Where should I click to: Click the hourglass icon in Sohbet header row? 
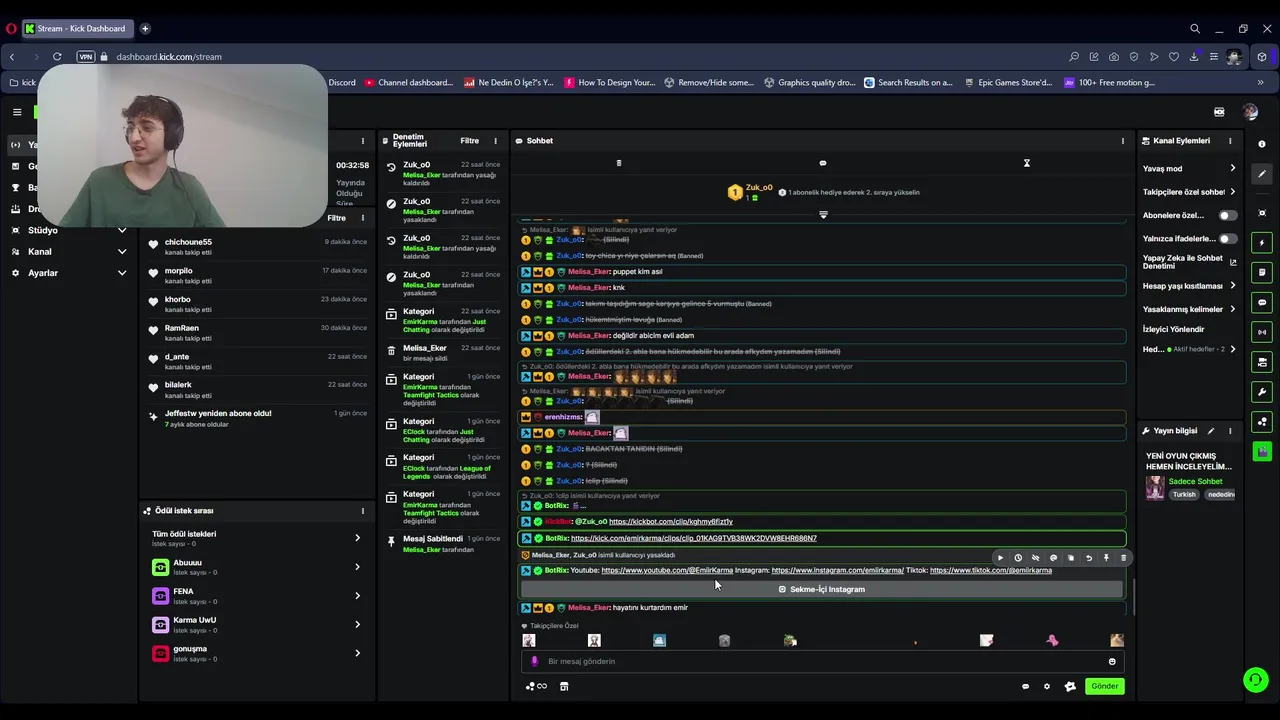[x=1026, y=163]
